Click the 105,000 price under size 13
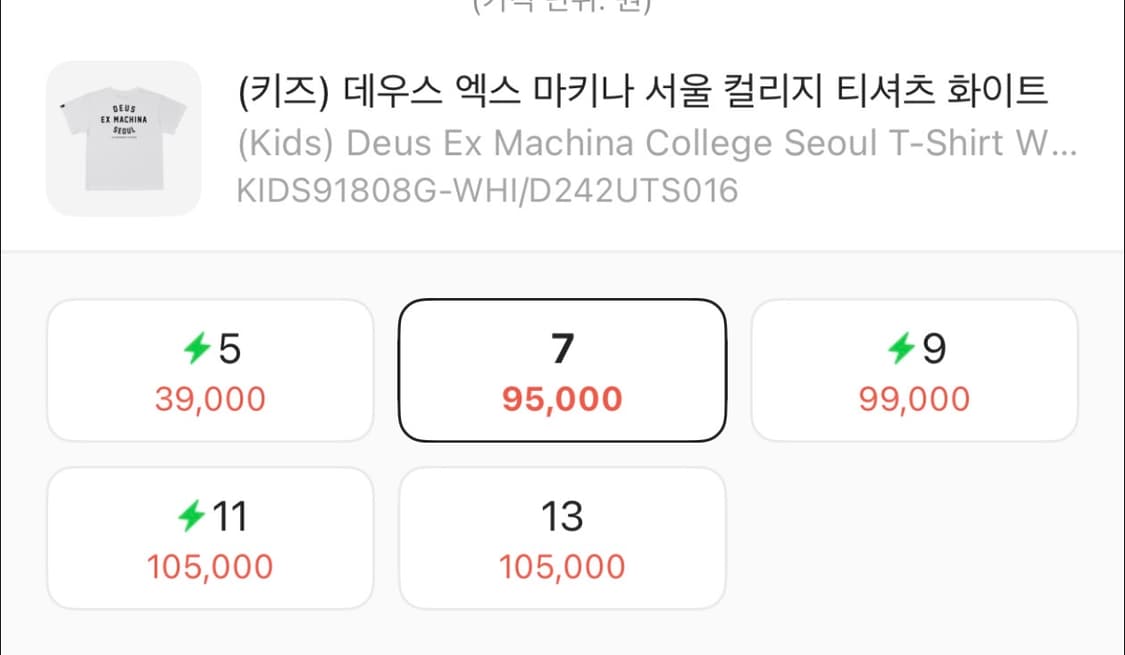 562,566
